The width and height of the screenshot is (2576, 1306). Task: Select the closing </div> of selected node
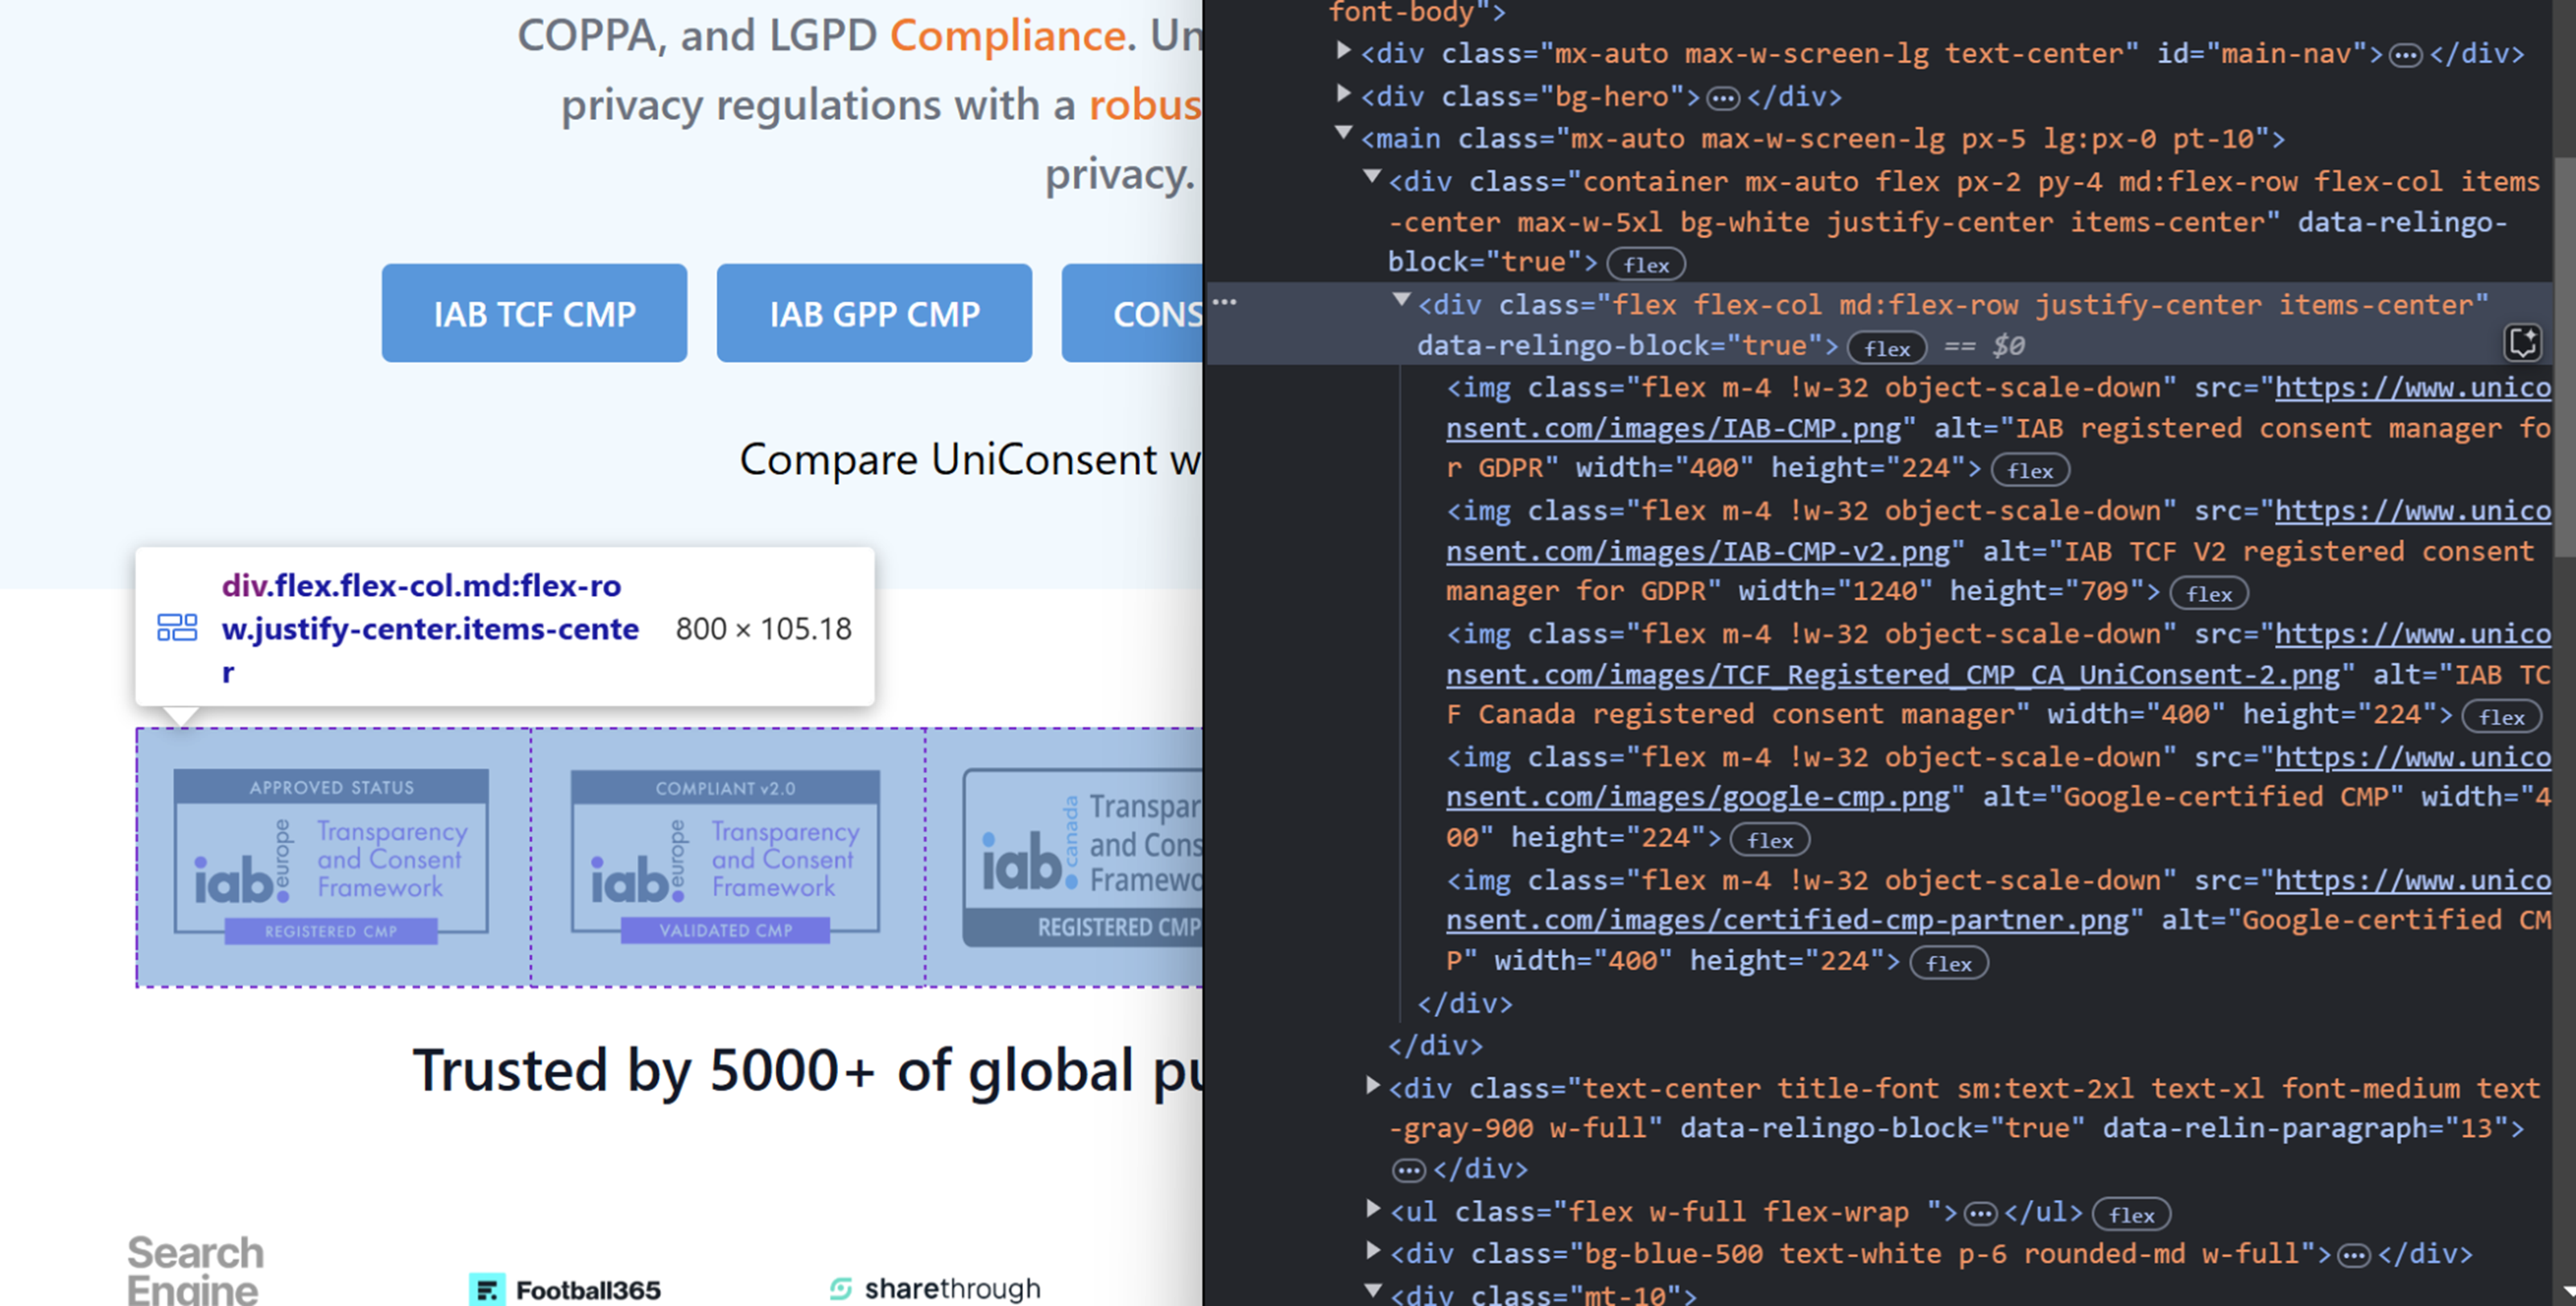coord(1465,1003)
